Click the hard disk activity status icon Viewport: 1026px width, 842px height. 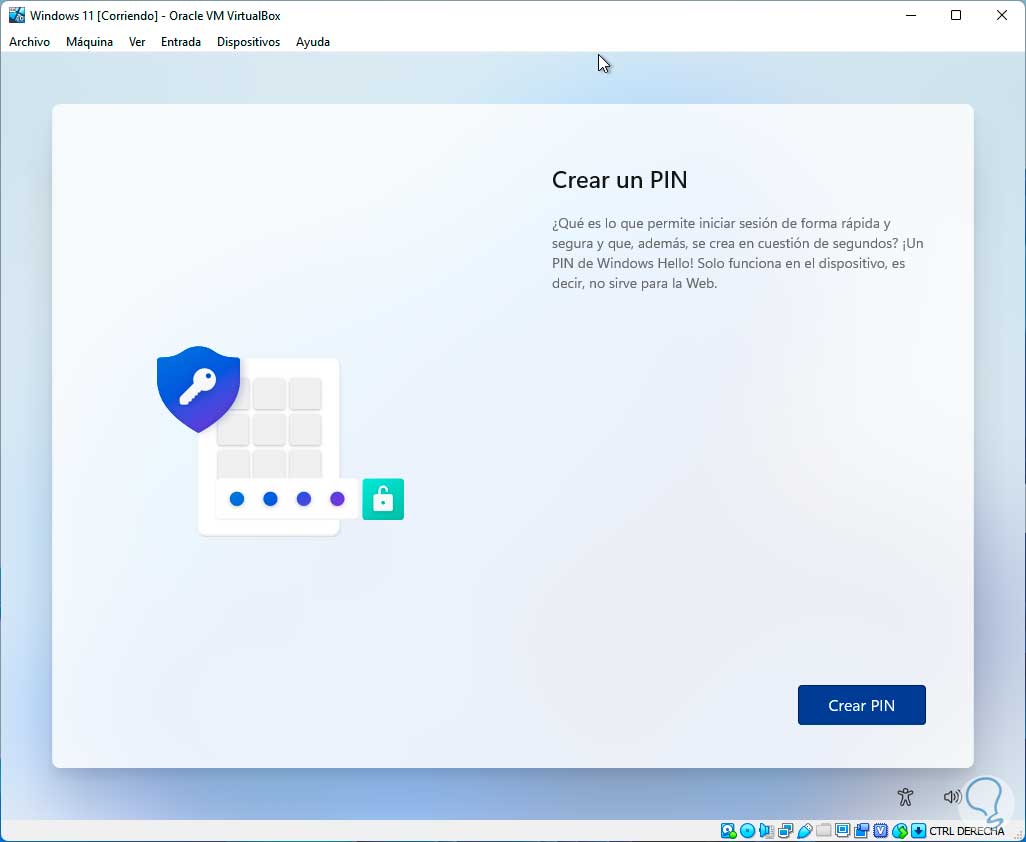tap(728, 831)
